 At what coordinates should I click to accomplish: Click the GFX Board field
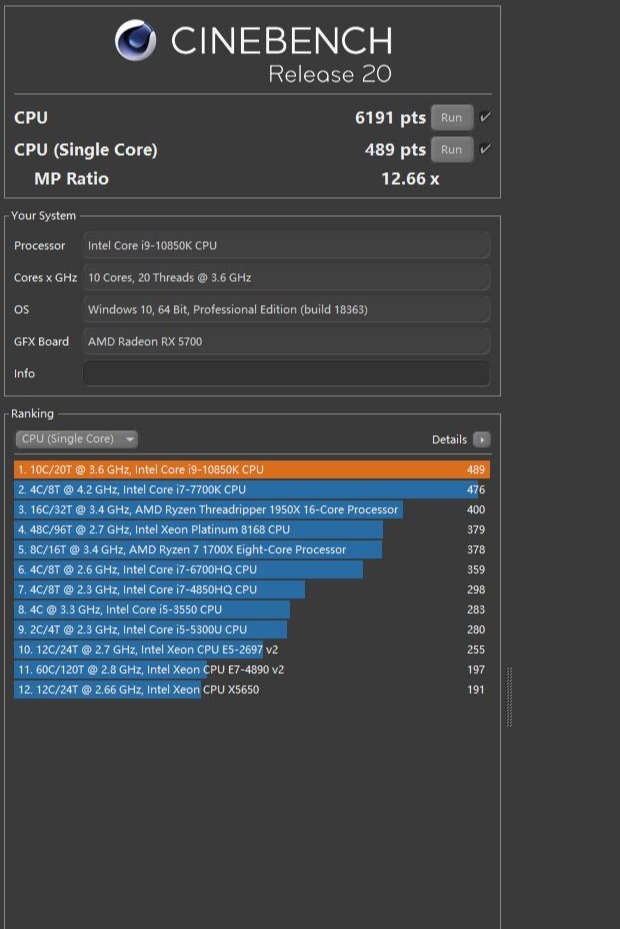pyautogui.click(x=286, y=342)
